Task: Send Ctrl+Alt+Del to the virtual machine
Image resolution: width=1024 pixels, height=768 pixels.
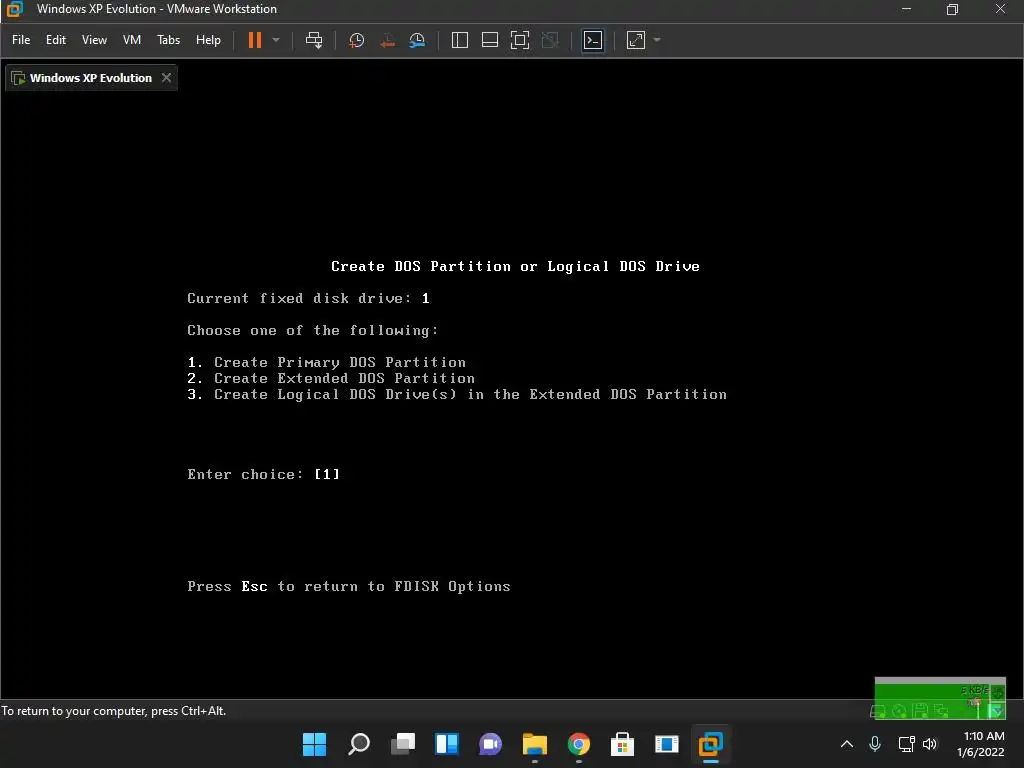Action: tap(314, 40)
